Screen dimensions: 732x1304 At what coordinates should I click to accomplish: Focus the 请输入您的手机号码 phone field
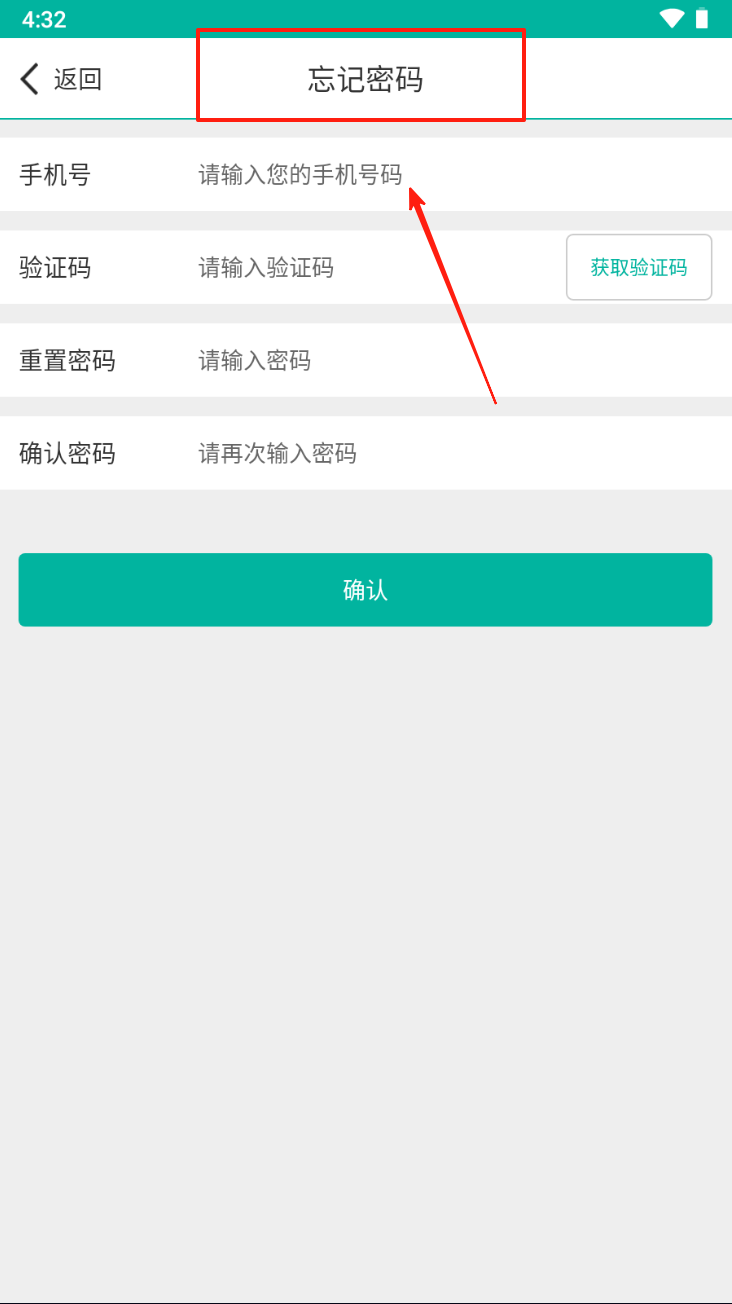pos(455,175)
